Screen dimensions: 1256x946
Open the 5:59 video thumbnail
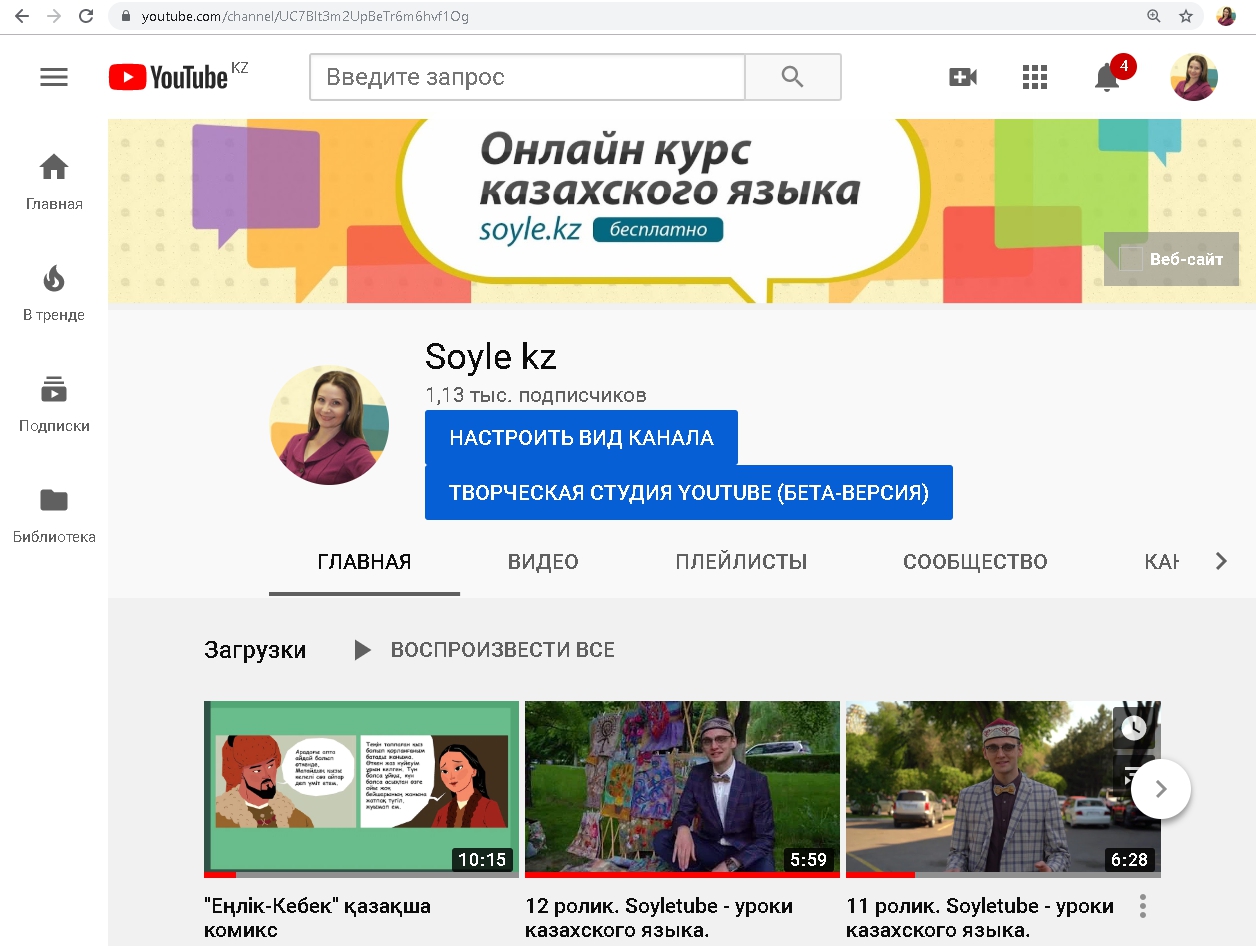[682, 789]
